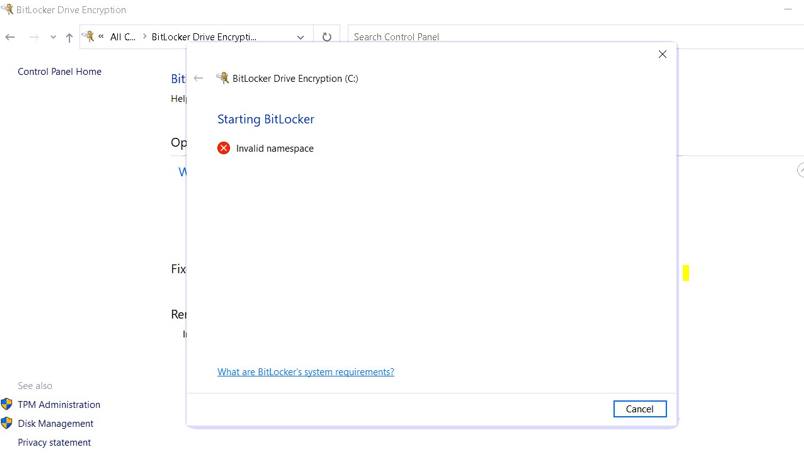
Task: Click the forward navigation arrow in Control Panel
Action: coord(34,37)
